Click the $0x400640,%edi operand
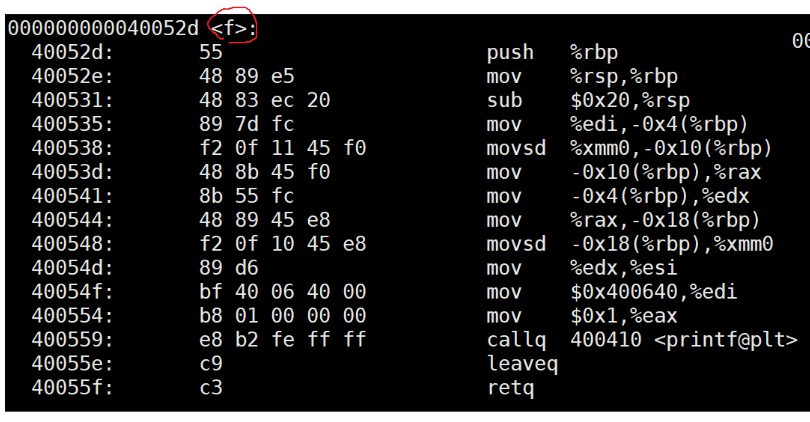Screen dimensions: 810x422 coord(653,292)
